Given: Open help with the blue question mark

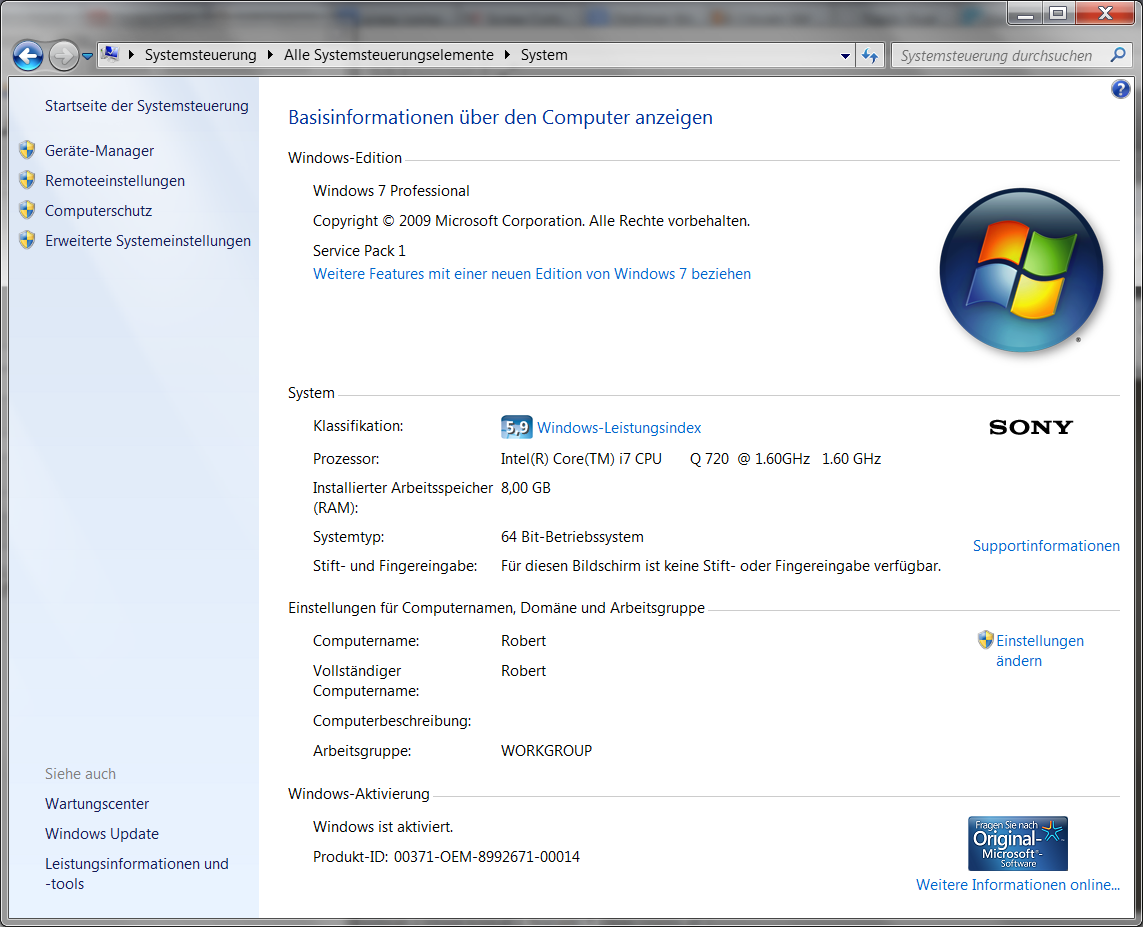Looking at the screenshot, I should point(1120,89).
